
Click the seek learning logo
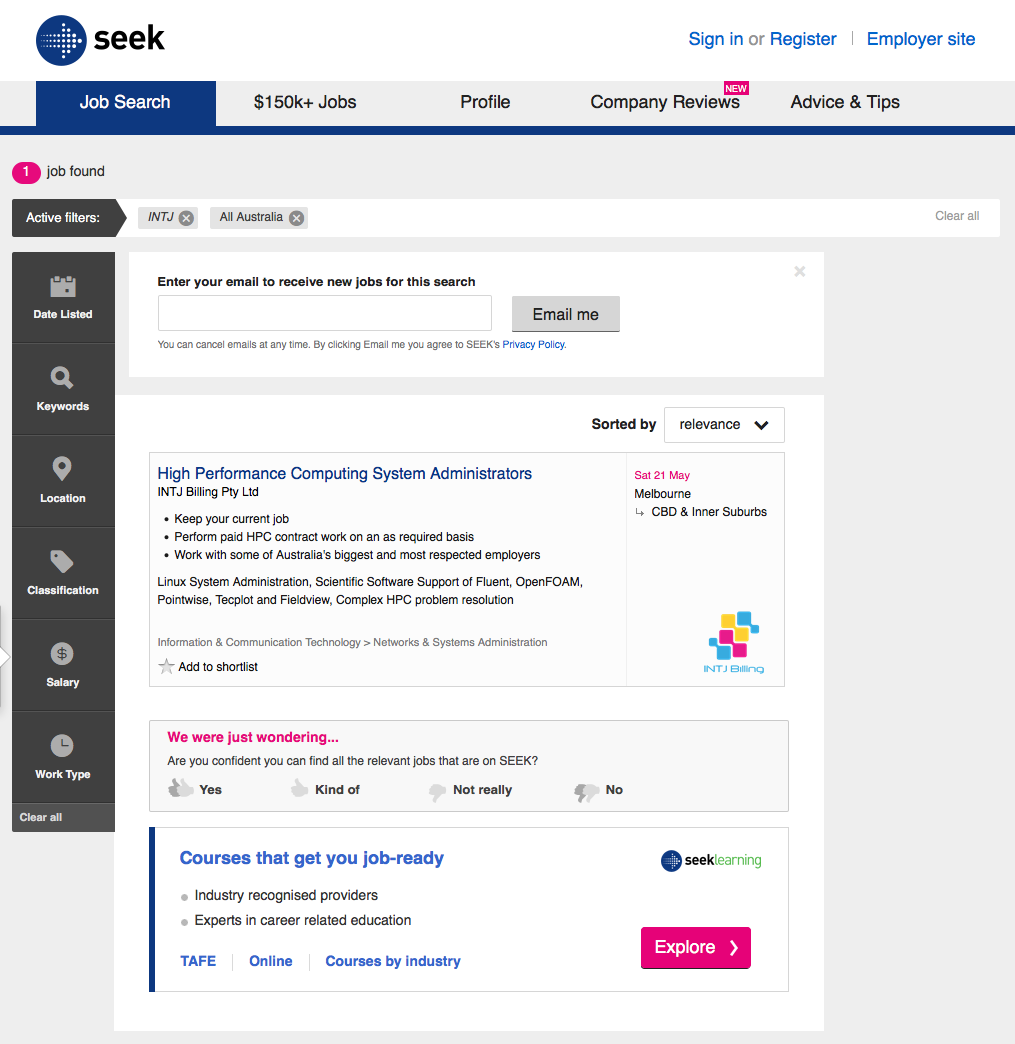[x=711, y=860]
